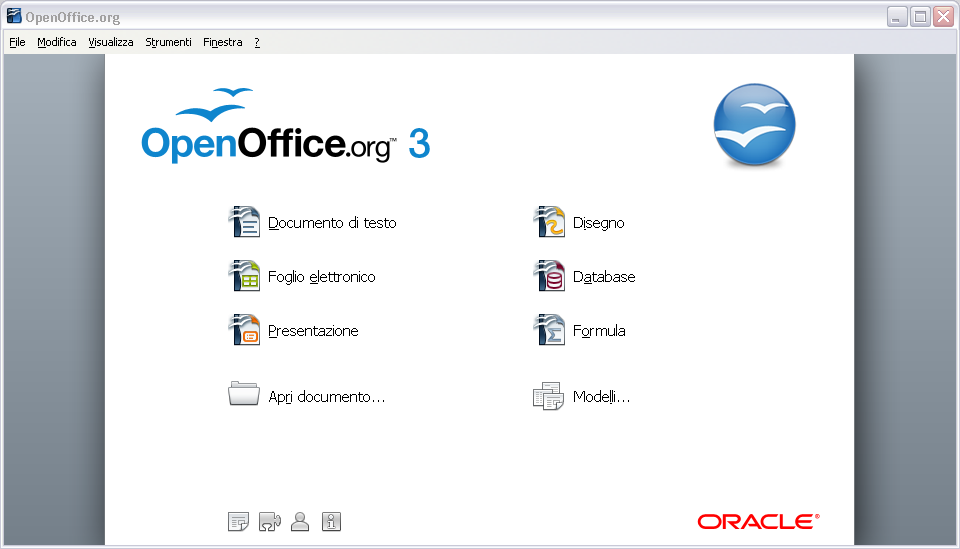Start a new Presentazione
Viewport: 960px width, 549px height.
[x=293, y=331]
